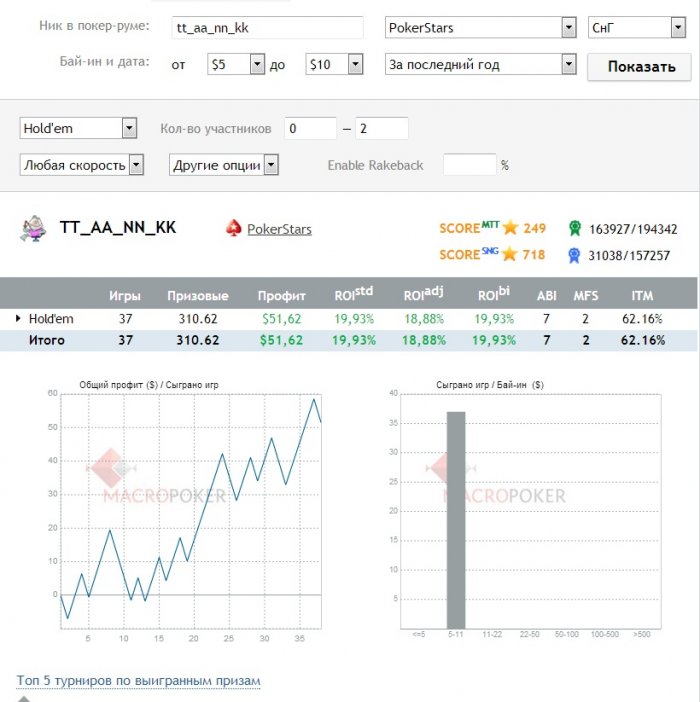The height and width of the screenshot is (702, 700).
Task: Open the За последний год period dropdown
Action: click(480, 64)
